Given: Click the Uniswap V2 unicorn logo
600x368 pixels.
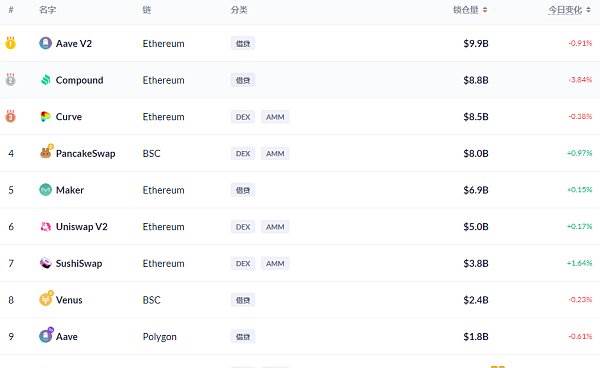Looking at the screenshot, I should [46, 226].
